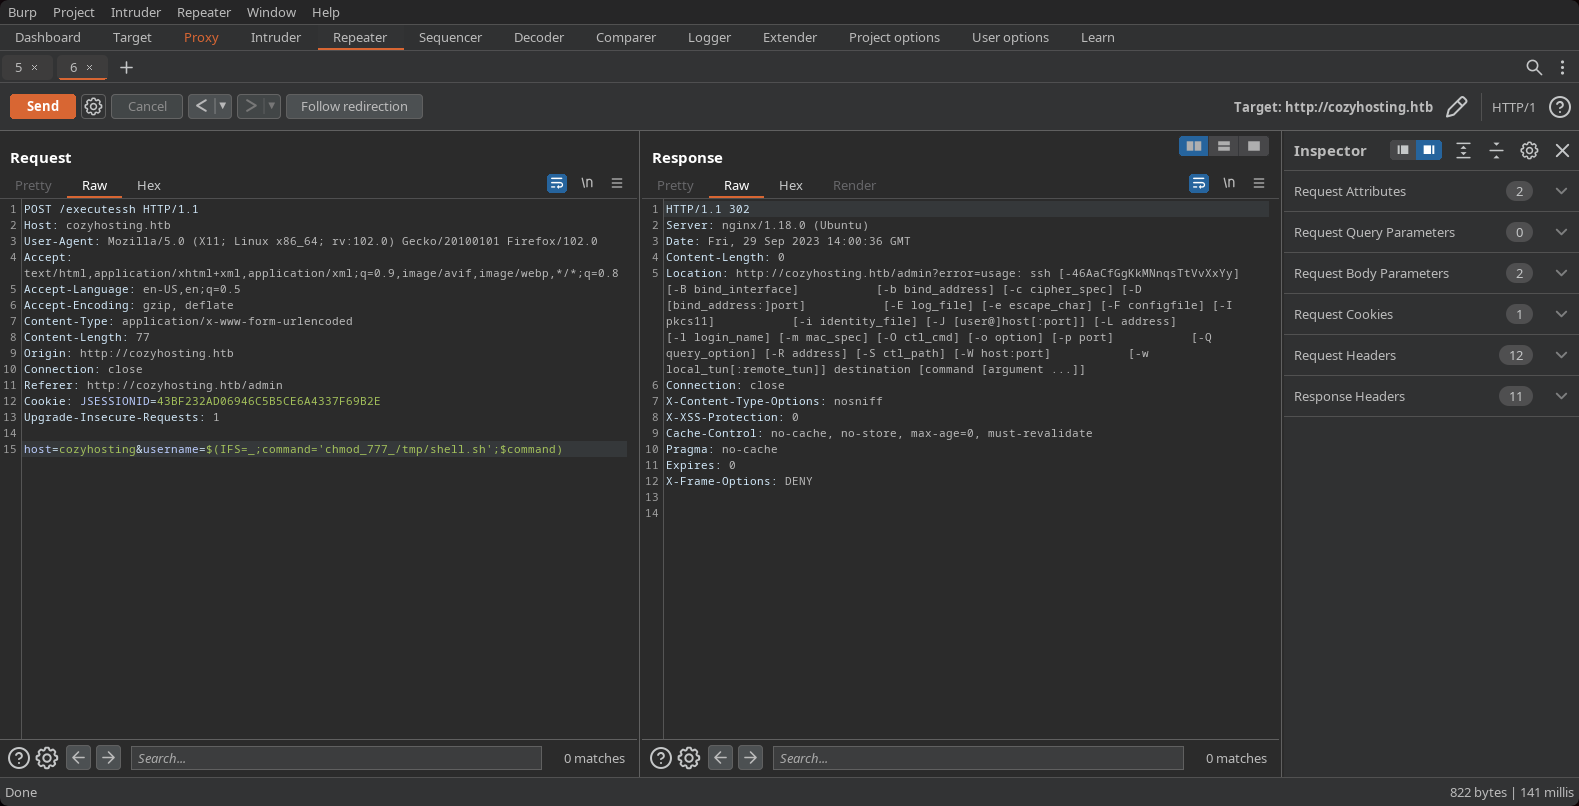
Task: Collapse all Inspector sections
Action: pyautogui.click(x=1496, y=150)
